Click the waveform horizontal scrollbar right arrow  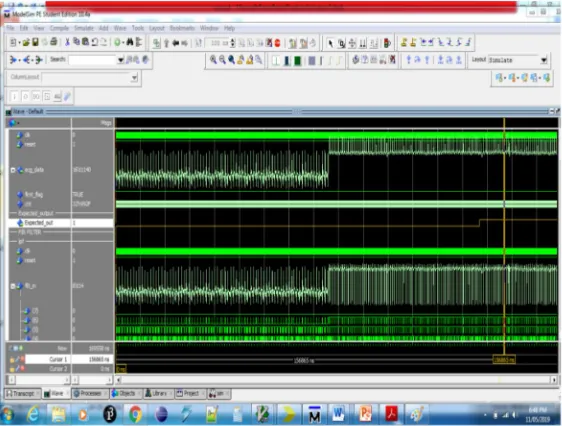[x=554, y=380]
